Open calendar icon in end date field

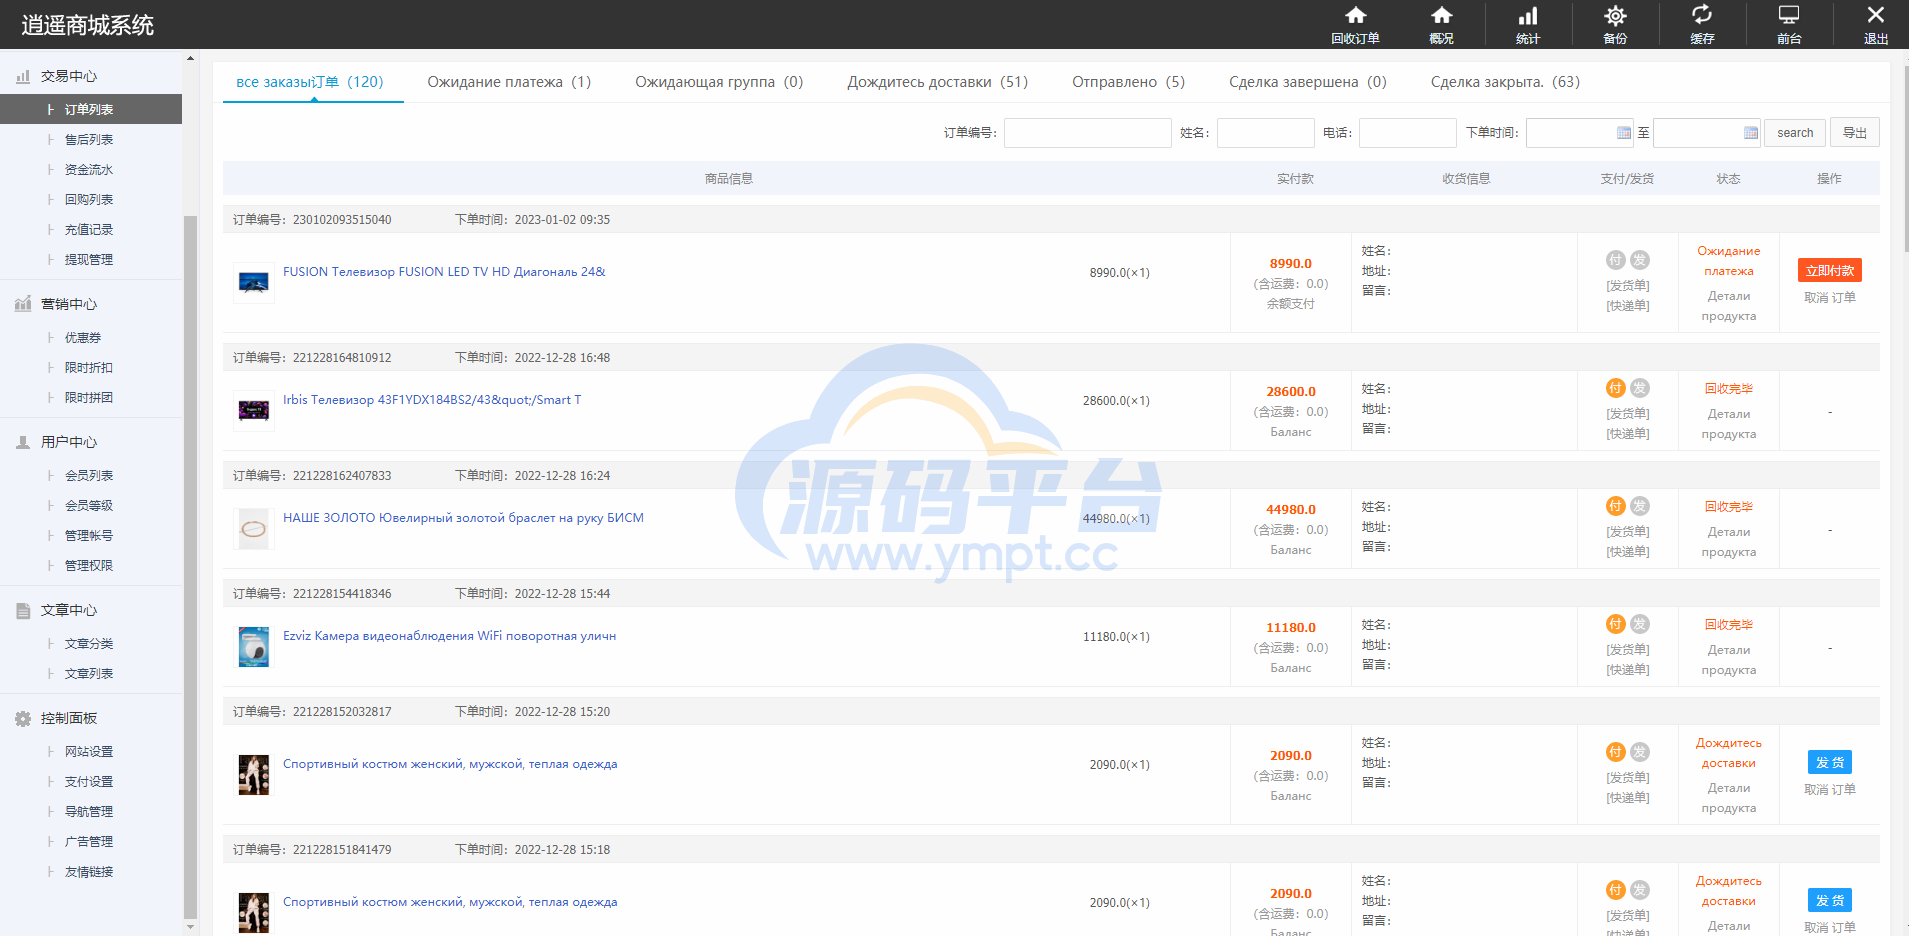(1751, 133)
